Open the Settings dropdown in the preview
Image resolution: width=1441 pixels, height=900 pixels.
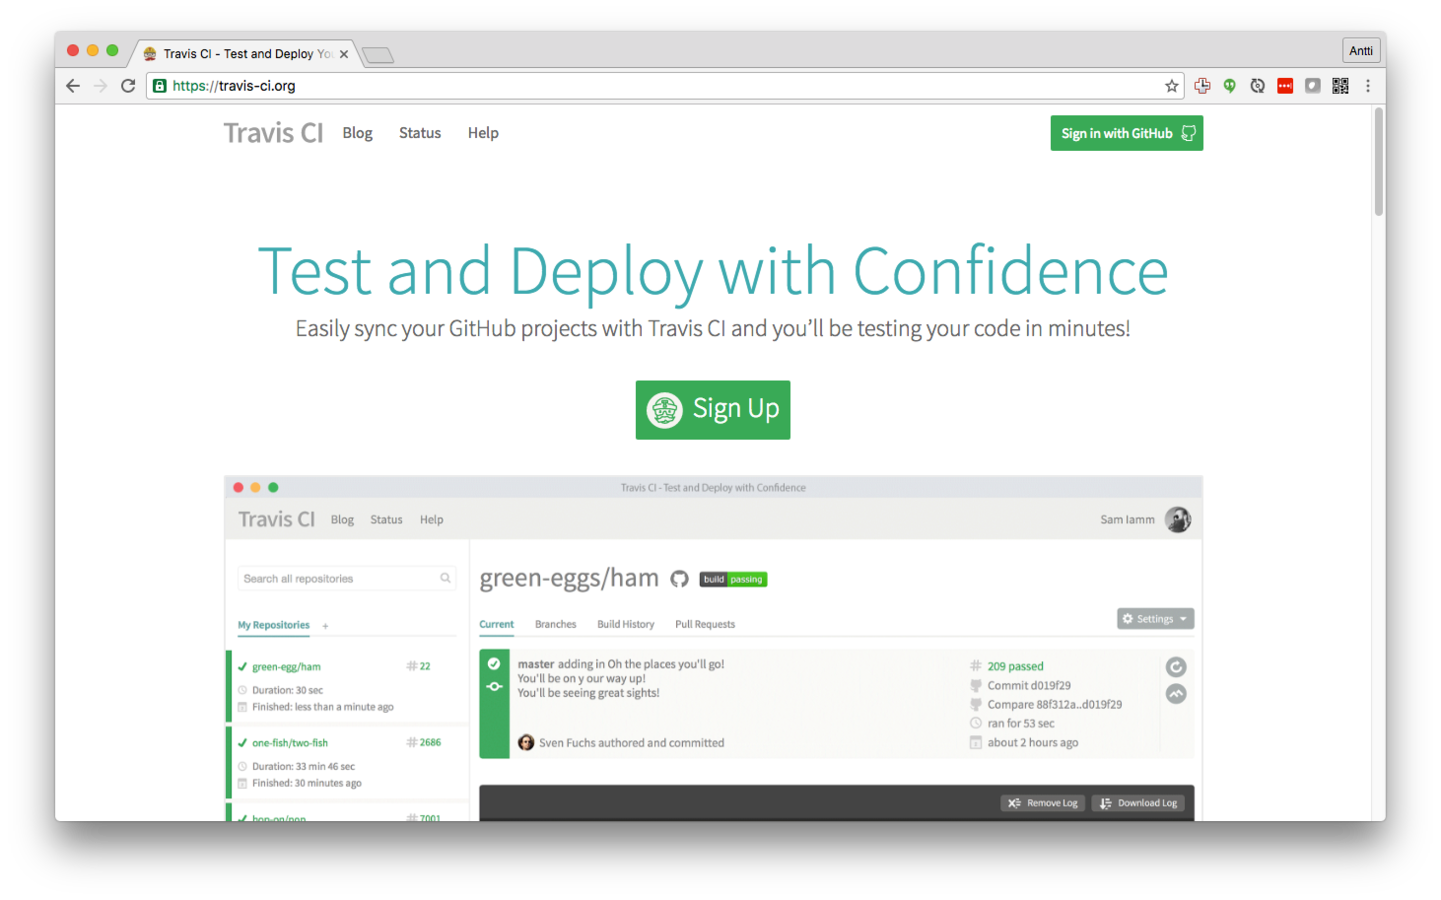(x=1155, y=619)
